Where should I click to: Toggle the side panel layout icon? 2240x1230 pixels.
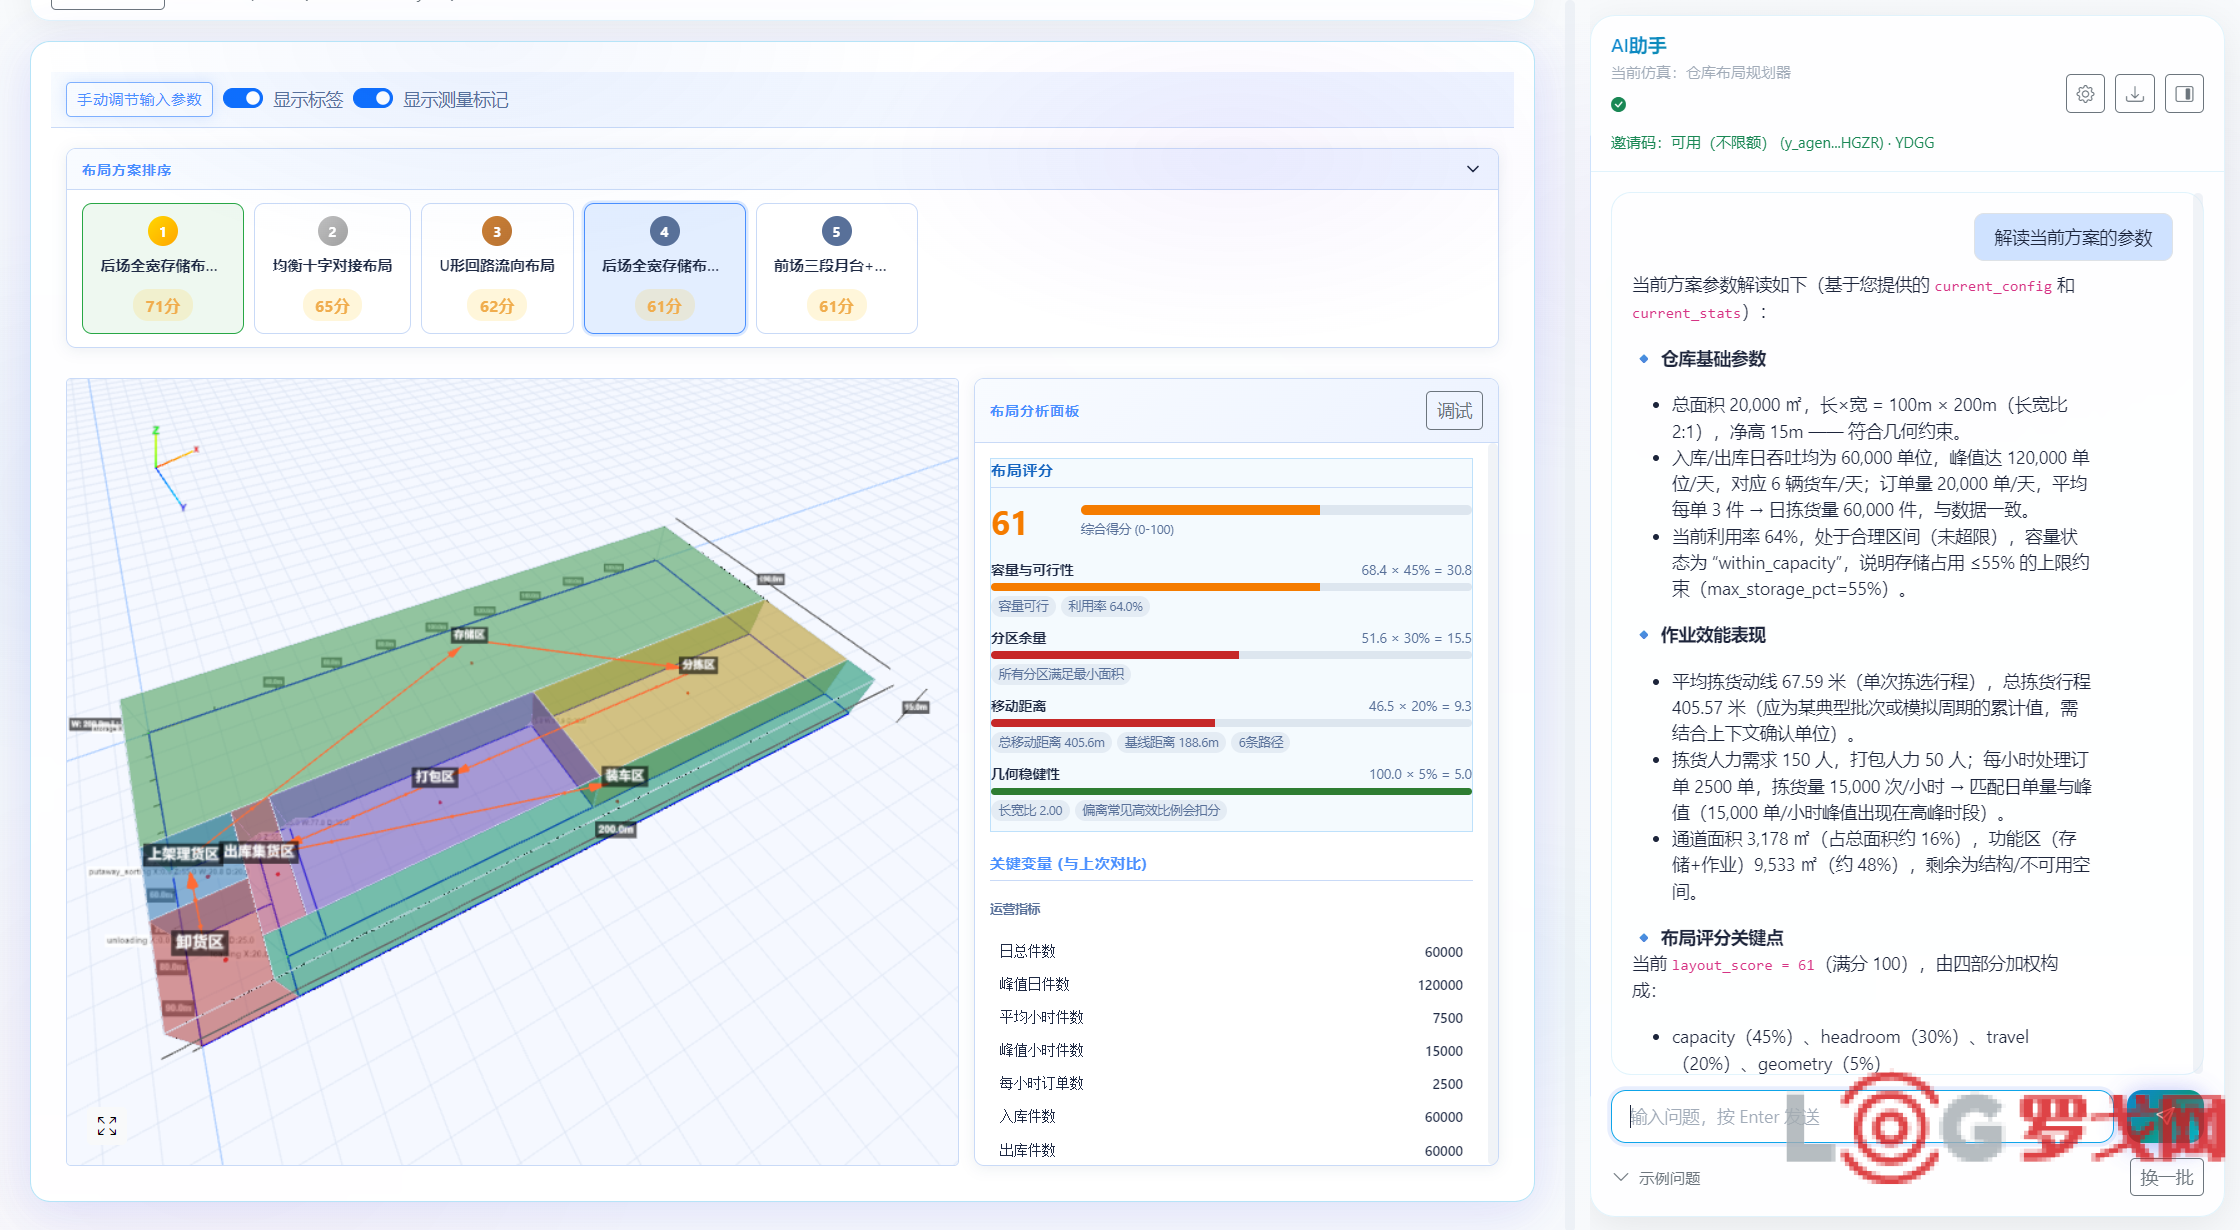click(2185, 94)
